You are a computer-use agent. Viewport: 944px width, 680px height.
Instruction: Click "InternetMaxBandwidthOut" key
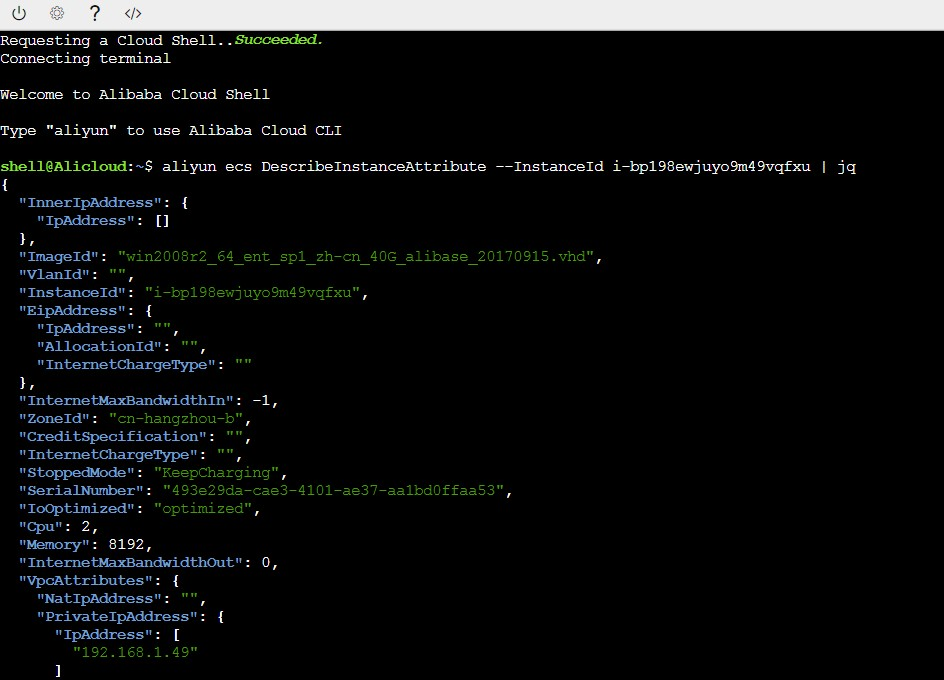131,563
